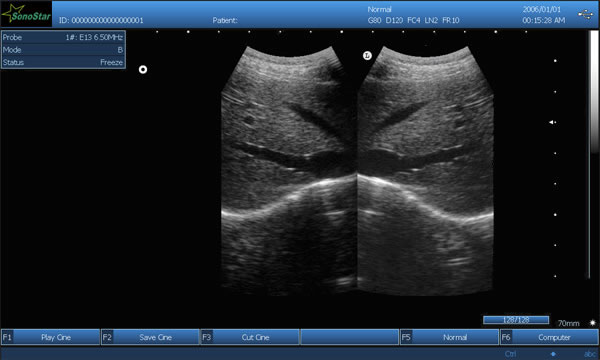This screenshot has width=600, height=360.
Task: Select the Play Cine button
Action: 51,337
